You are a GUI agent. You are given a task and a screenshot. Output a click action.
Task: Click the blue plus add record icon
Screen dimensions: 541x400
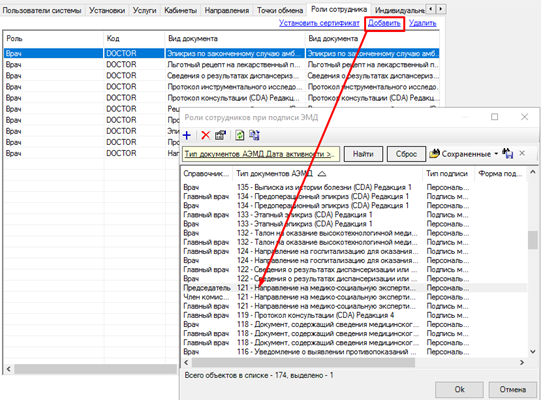coord(187,135)
